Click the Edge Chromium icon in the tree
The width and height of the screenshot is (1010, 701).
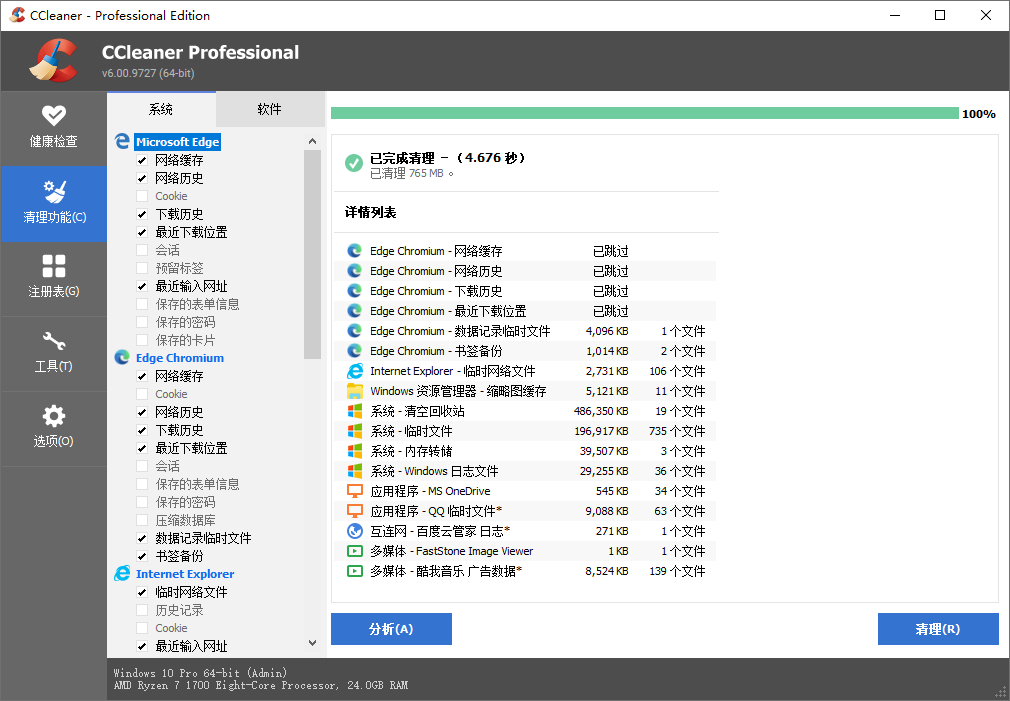coord(122,358)
